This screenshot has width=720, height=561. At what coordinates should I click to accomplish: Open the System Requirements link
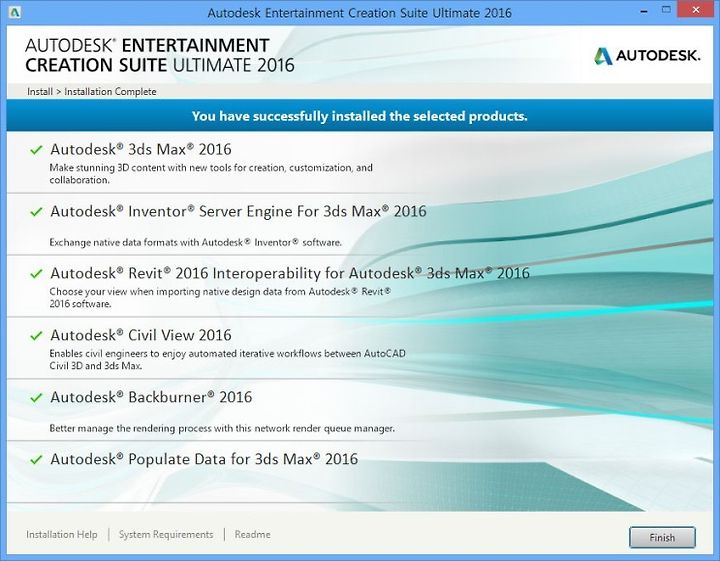(x=166, y=534)
